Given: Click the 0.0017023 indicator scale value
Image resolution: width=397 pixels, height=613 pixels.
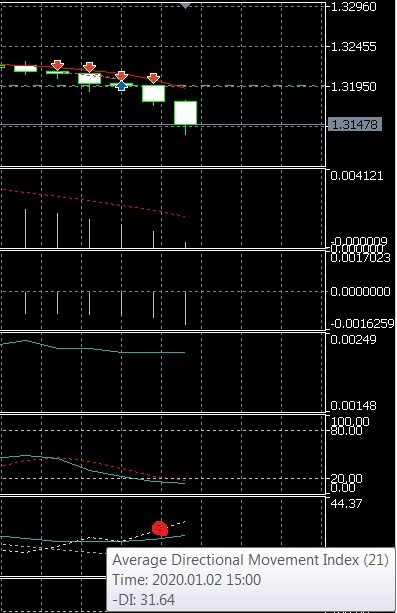Looking at the screenshot, I should (x=360, y=257).
